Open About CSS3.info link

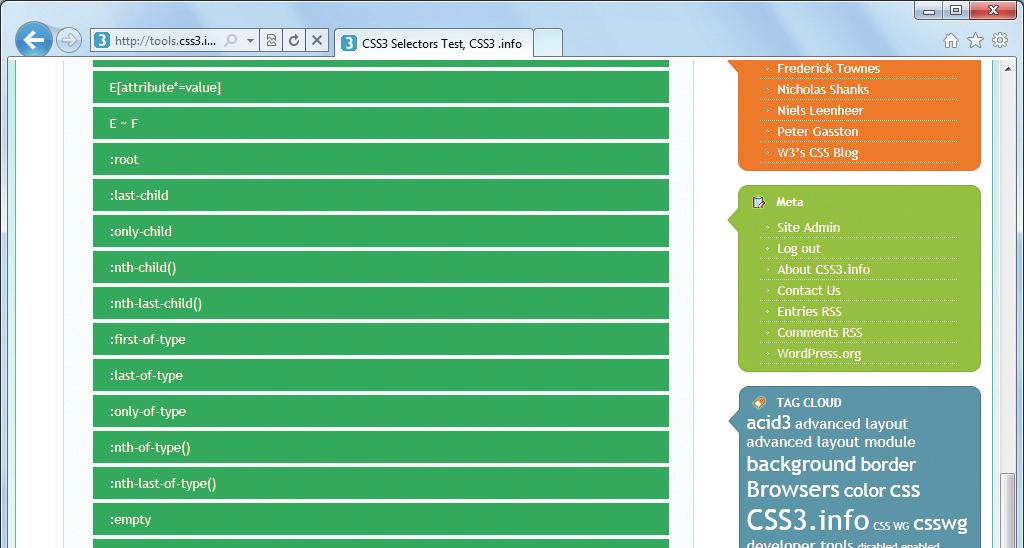tap(824, 269)
